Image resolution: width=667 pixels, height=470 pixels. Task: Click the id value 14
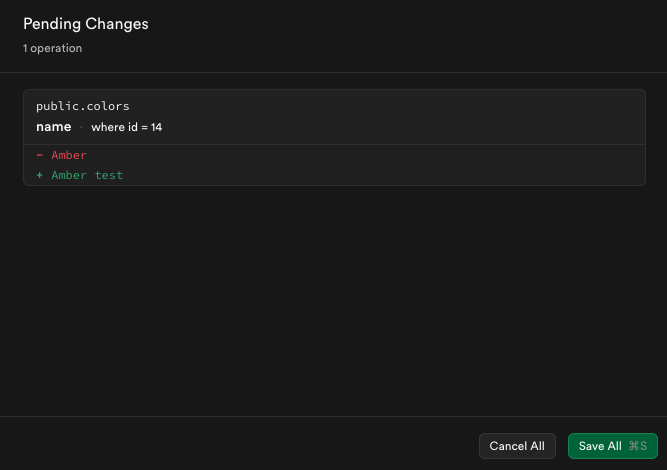[x=156, y=127]
